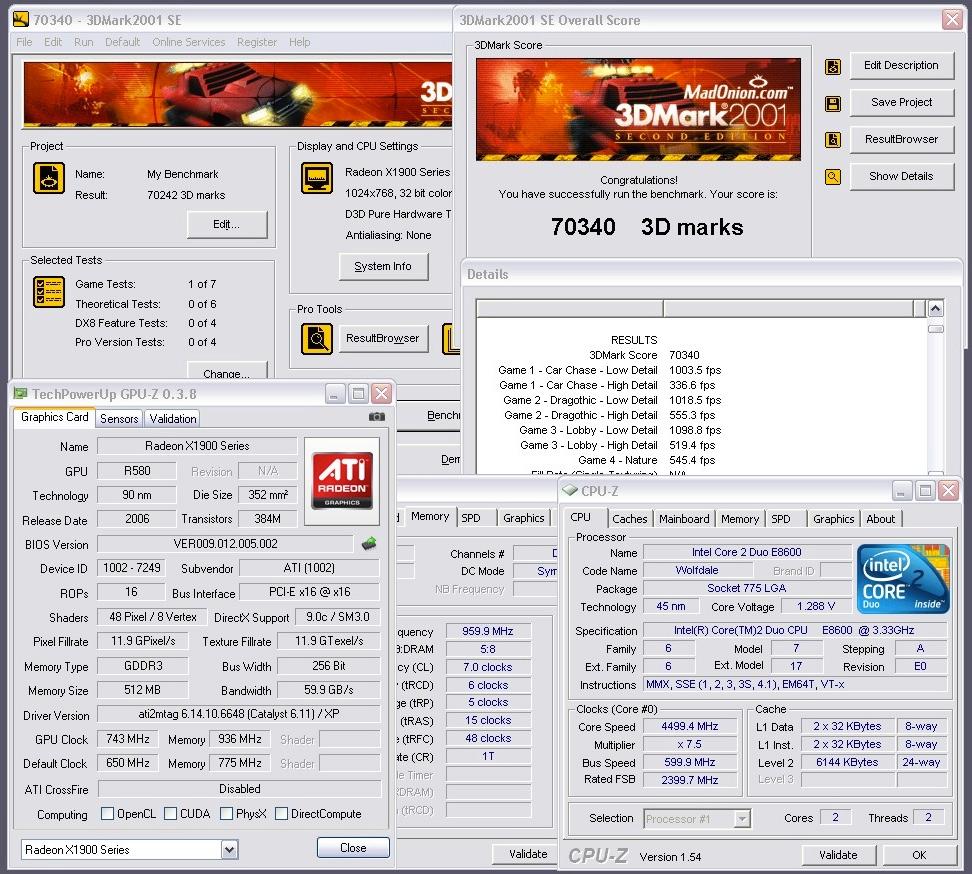
Task: Open the Edit menu in 3DMark2001 SE
Action: coord(53,42)
